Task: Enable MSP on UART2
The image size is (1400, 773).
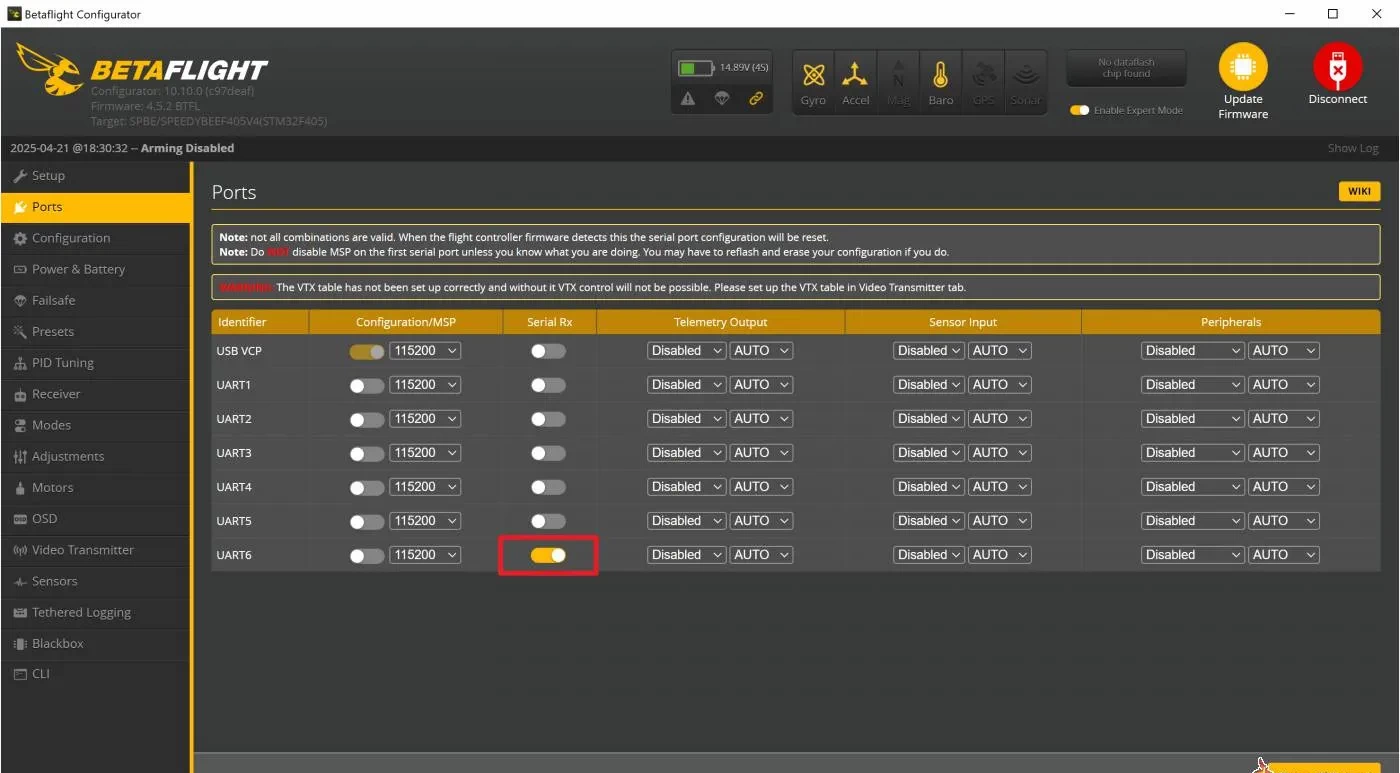Action: tap(367, 419)
